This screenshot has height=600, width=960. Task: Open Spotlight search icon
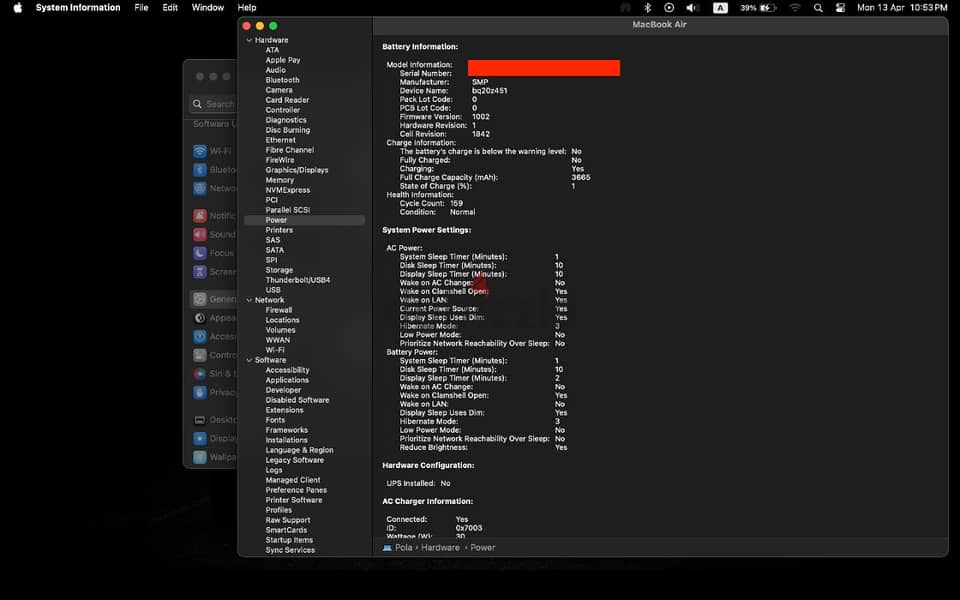coord(818,7)
